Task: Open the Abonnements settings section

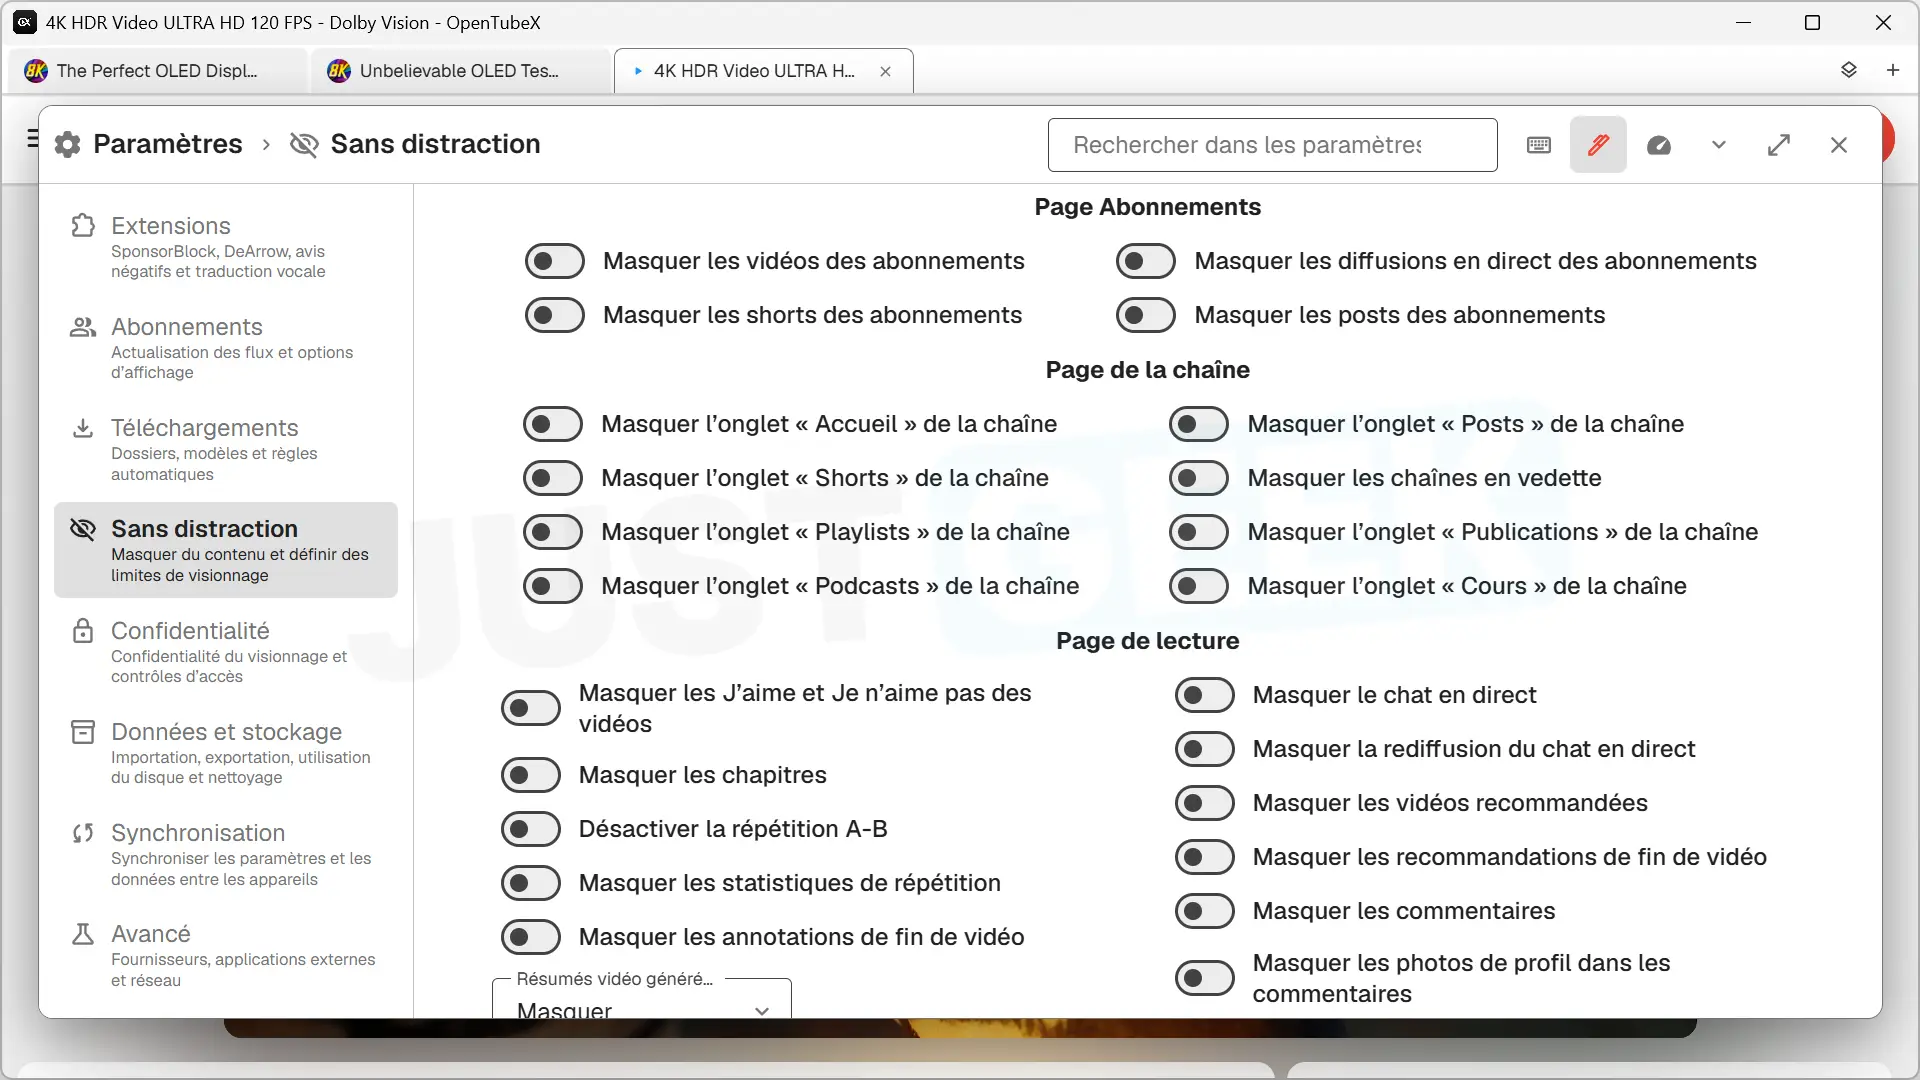Action: (x=226, y=348)
